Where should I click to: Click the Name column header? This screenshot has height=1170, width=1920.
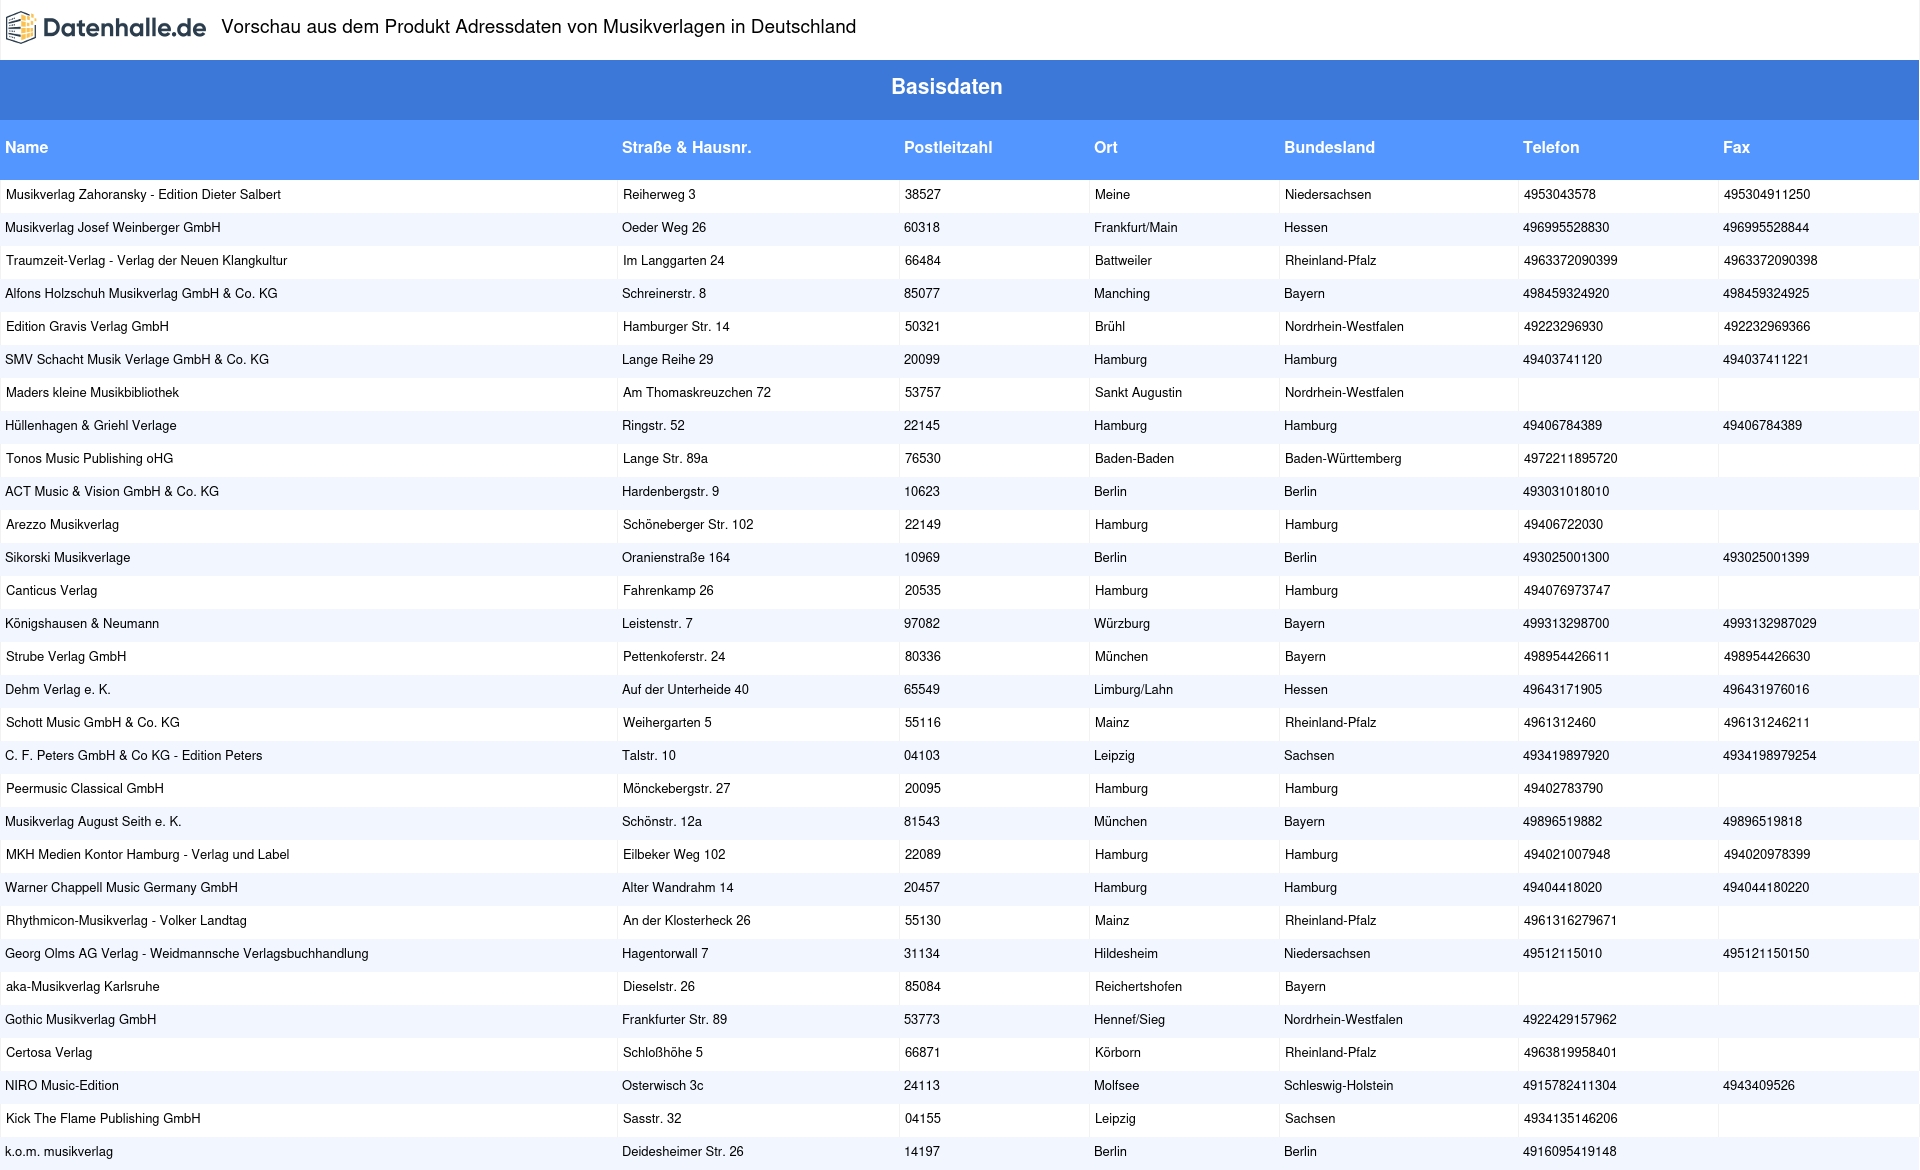(x=26, y=147)
